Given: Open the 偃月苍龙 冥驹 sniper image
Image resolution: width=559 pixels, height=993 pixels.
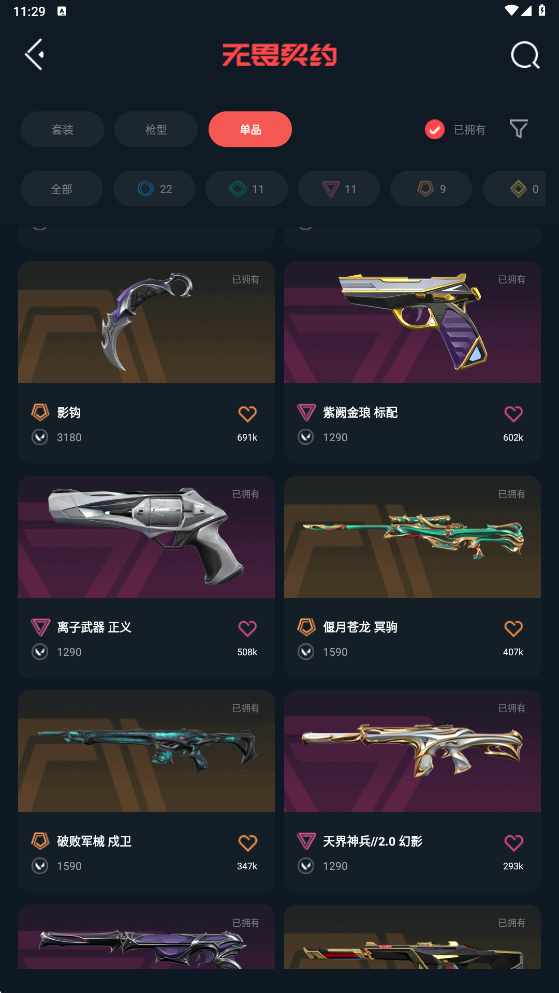Looking at the screenshot, I should click(412, 537).
